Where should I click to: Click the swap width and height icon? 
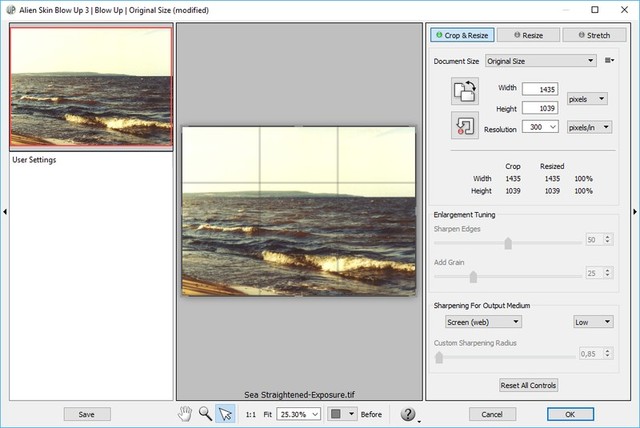click(x=465, y=92)
